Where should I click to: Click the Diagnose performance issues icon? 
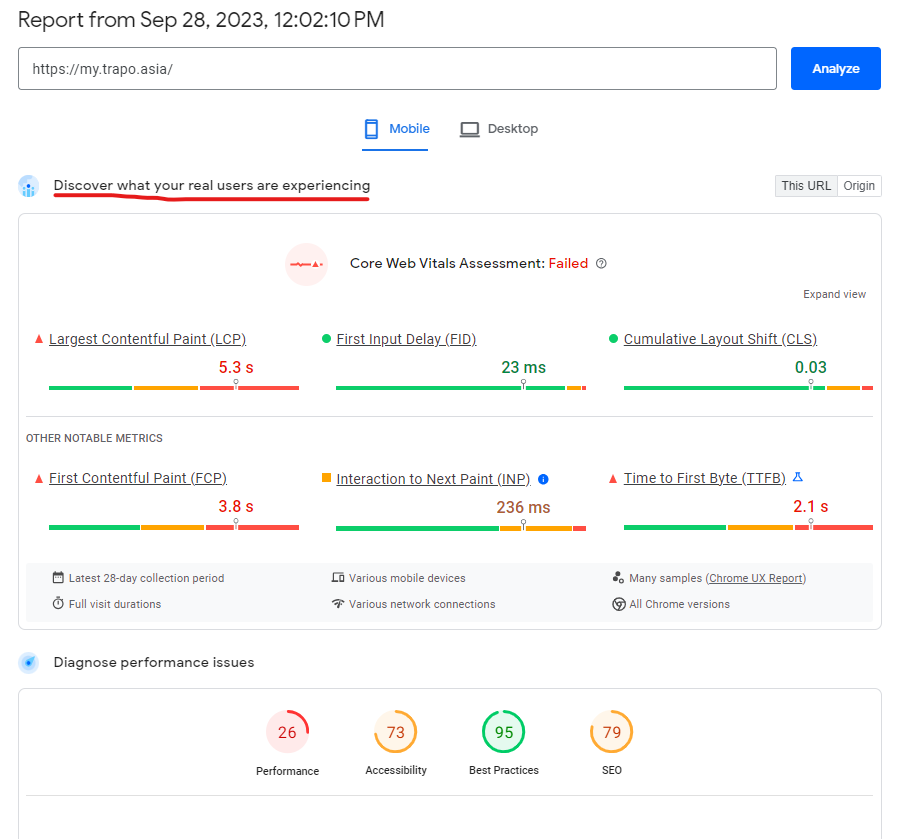pos(27,662)
